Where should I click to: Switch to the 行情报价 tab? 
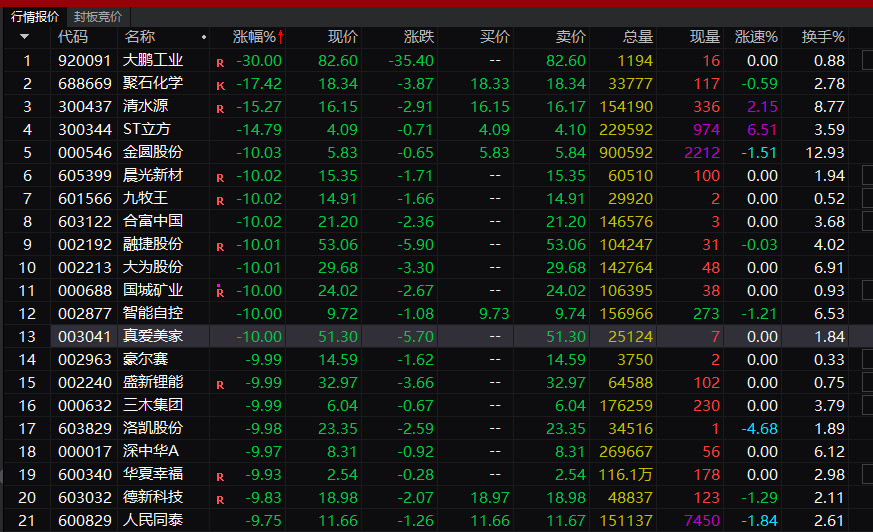[x=35, y=17]
